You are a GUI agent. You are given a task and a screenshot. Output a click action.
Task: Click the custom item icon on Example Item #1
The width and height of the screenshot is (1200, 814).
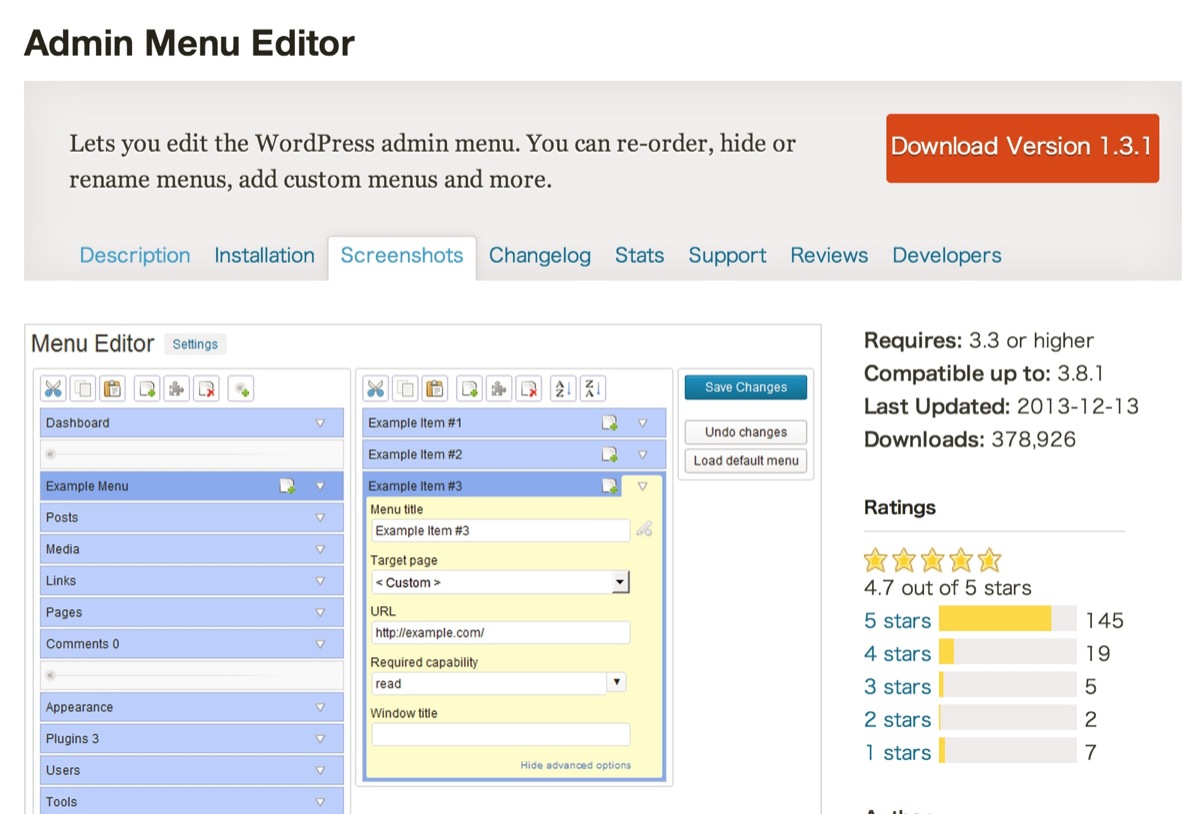coord(610,423)
